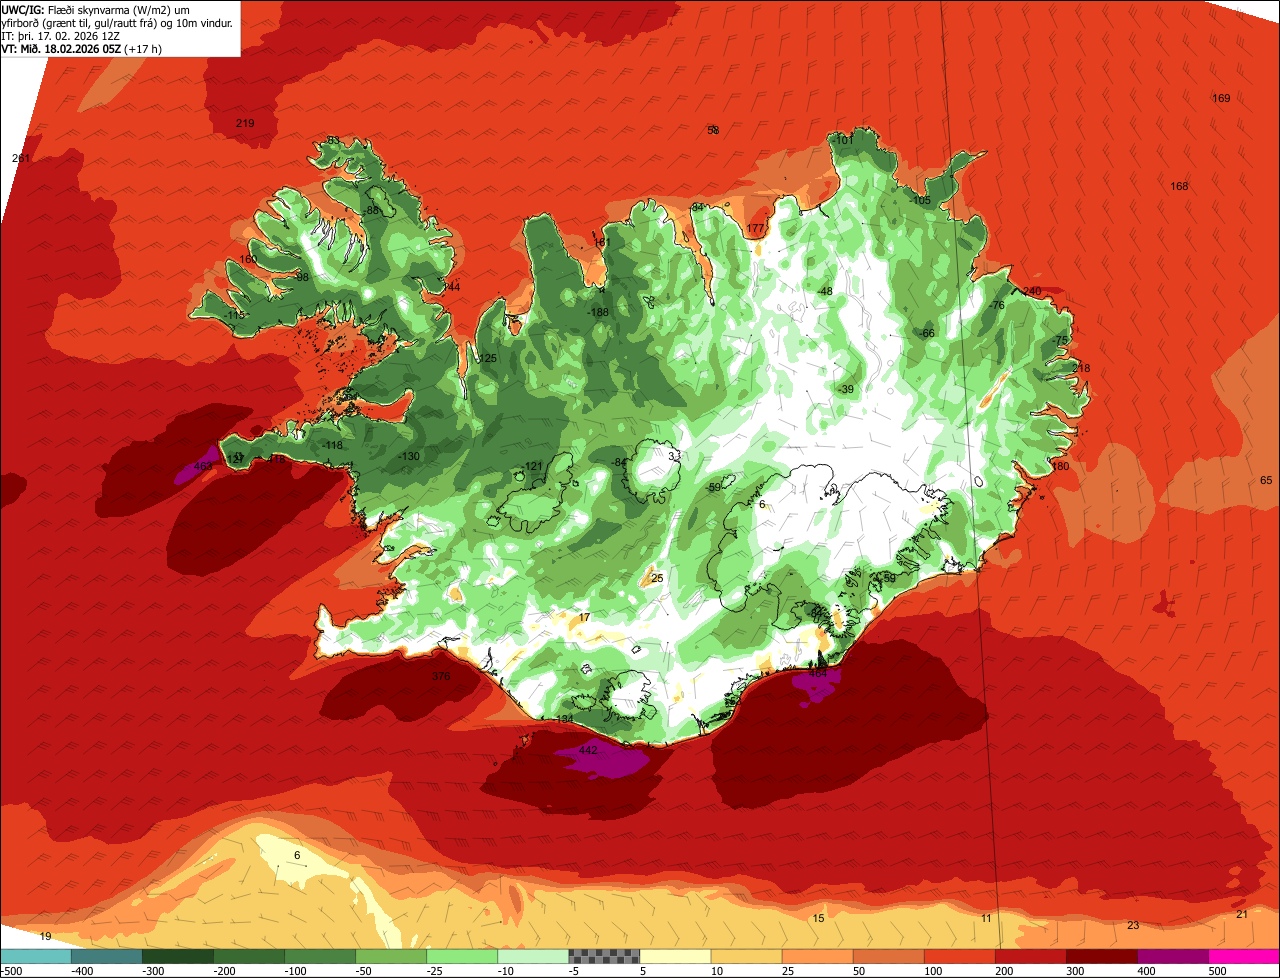Image resolution: width=1280 pixels, height=978 pixels.
Task: Click the light green -25 to -10 swatch
Action: pyautogui.click(x=462, y=956)
